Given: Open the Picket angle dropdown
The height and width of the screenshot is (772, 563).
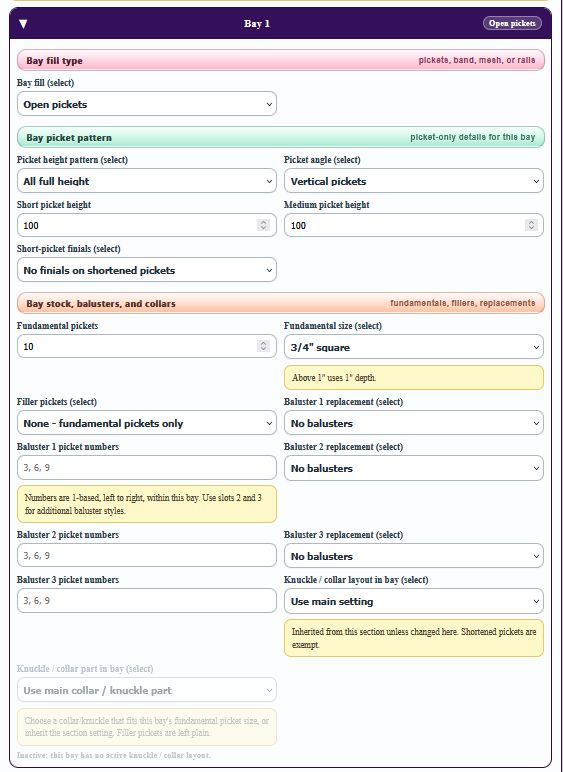Looking at the screenshot, I should [x=414, y=181].
